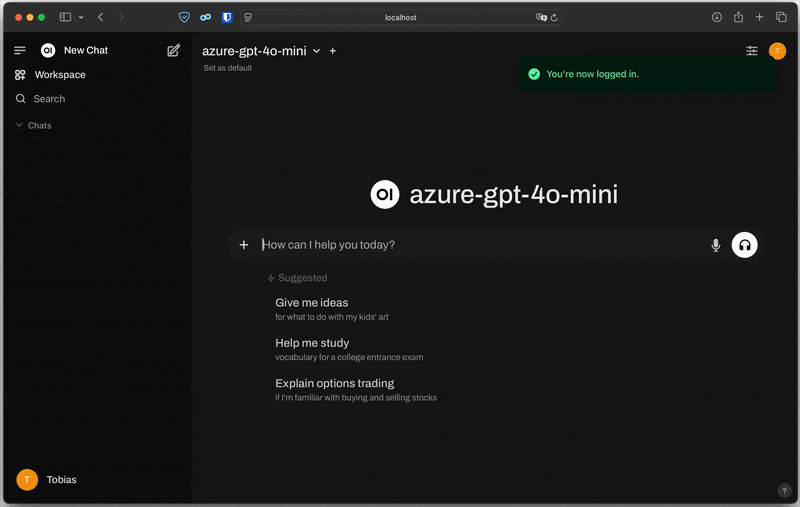The width and height of the screenshot is (800, 507).
Task: Click the large azure-gpt-4o-mini heading
Action: click(x=513, y=195)
